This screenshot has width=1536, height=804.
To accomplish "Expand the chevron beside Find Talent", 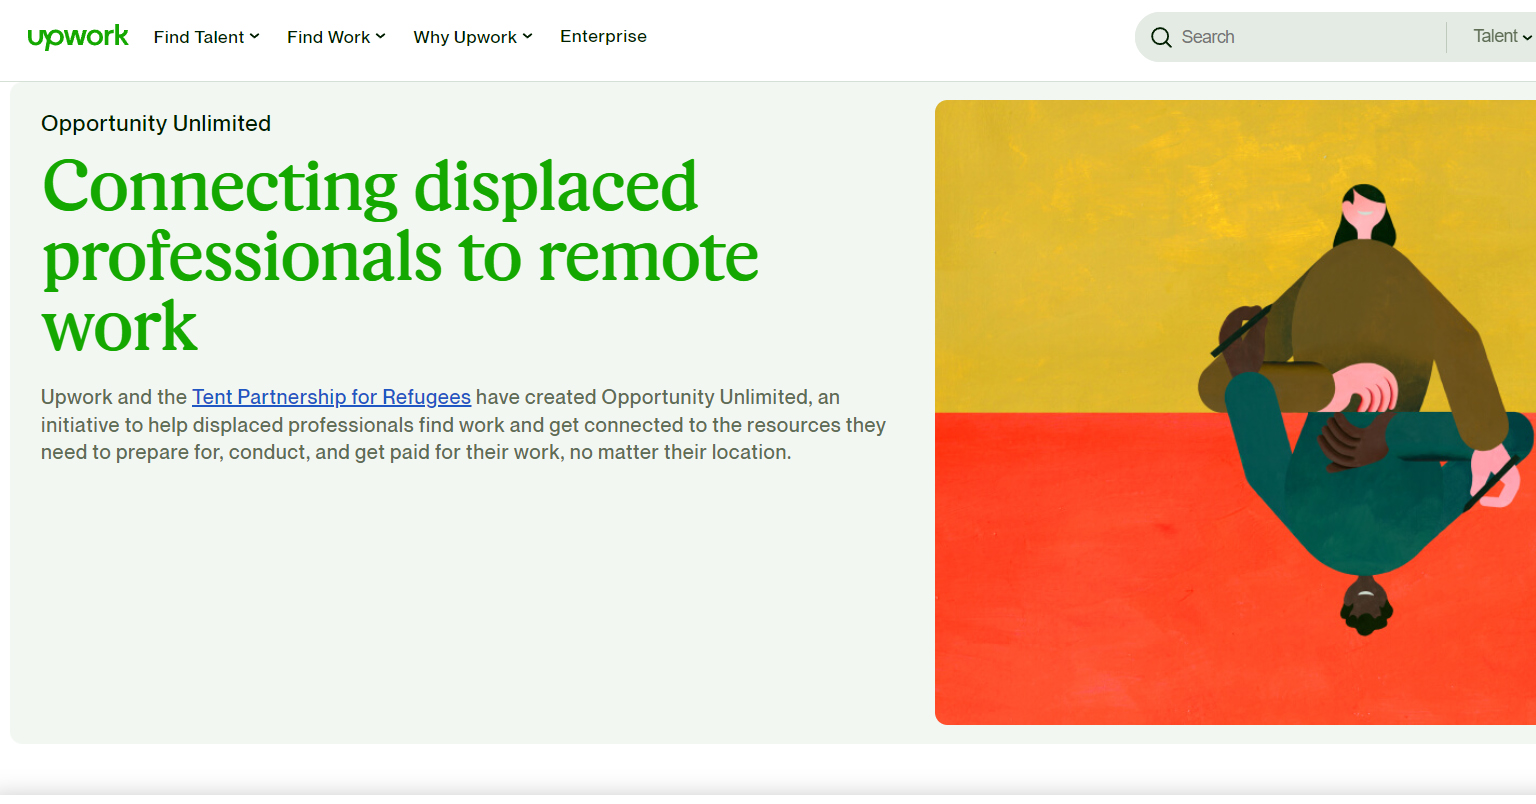I will tap(255, 37).
